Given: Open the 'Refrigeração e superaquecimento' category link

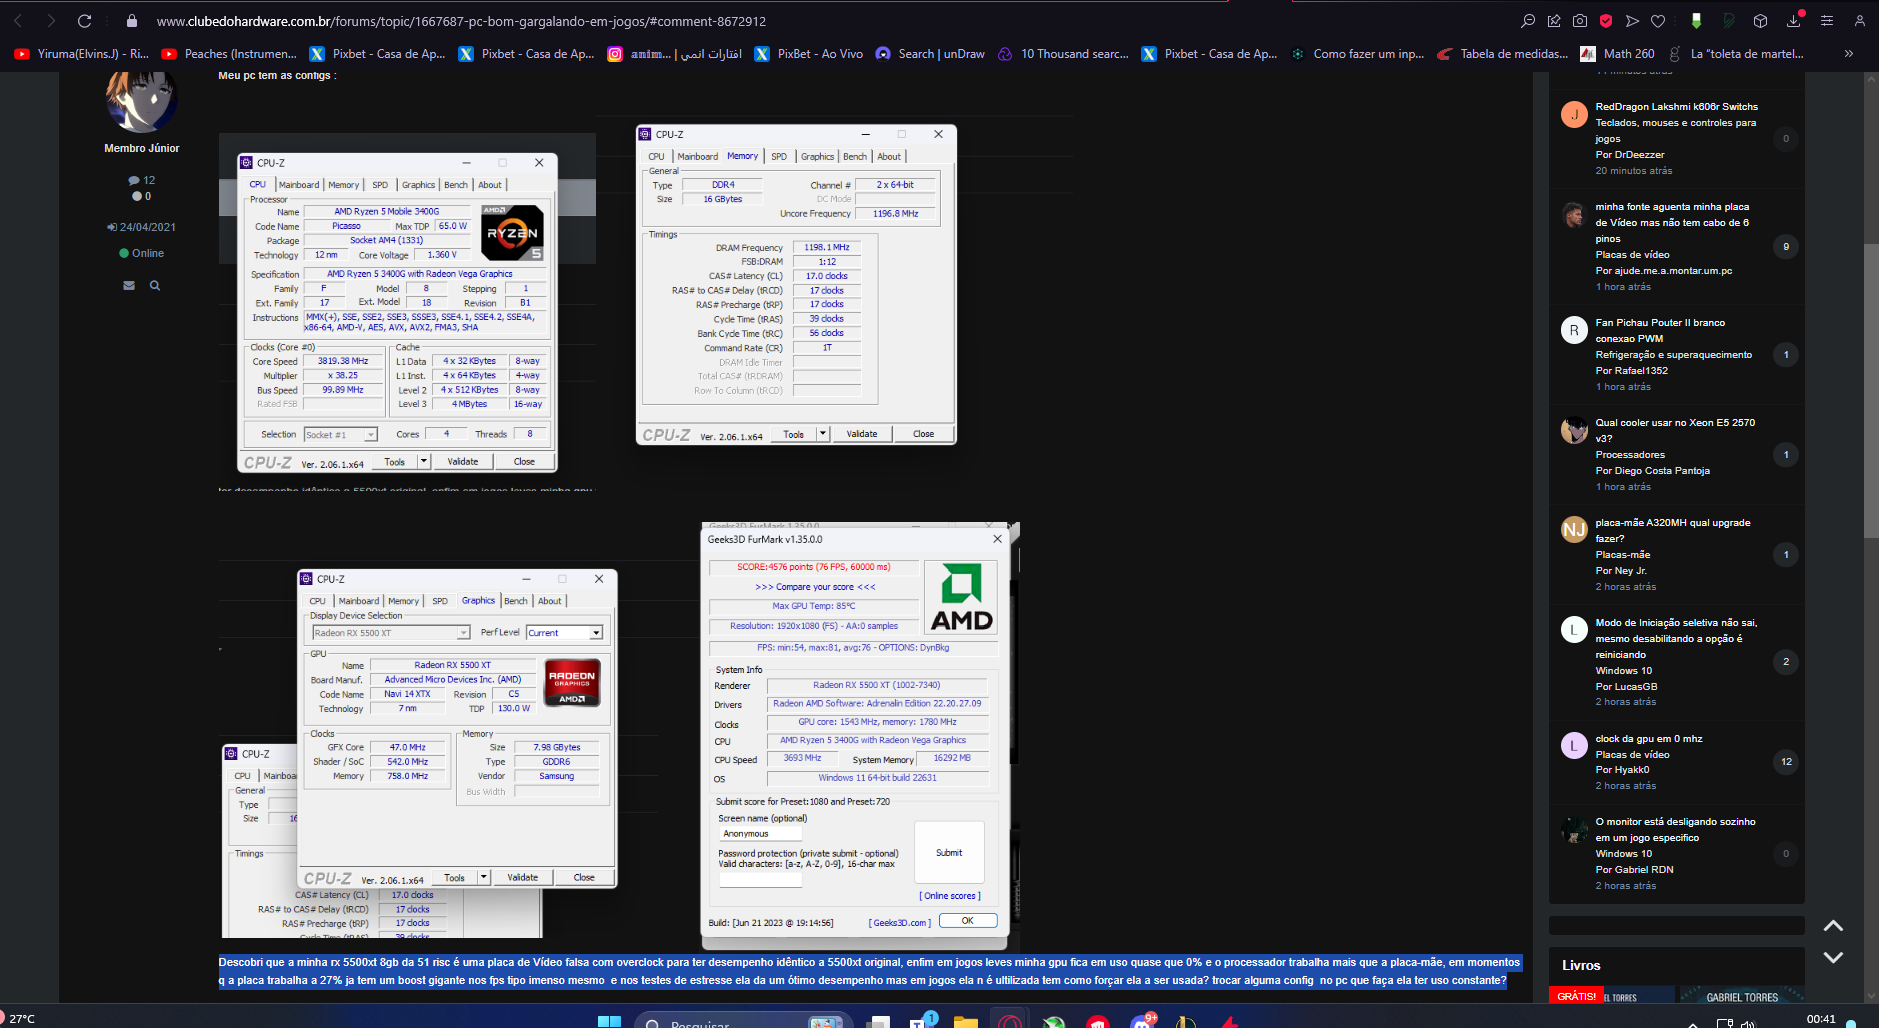Looking at the screenshot, I should tap(1673, 355).
